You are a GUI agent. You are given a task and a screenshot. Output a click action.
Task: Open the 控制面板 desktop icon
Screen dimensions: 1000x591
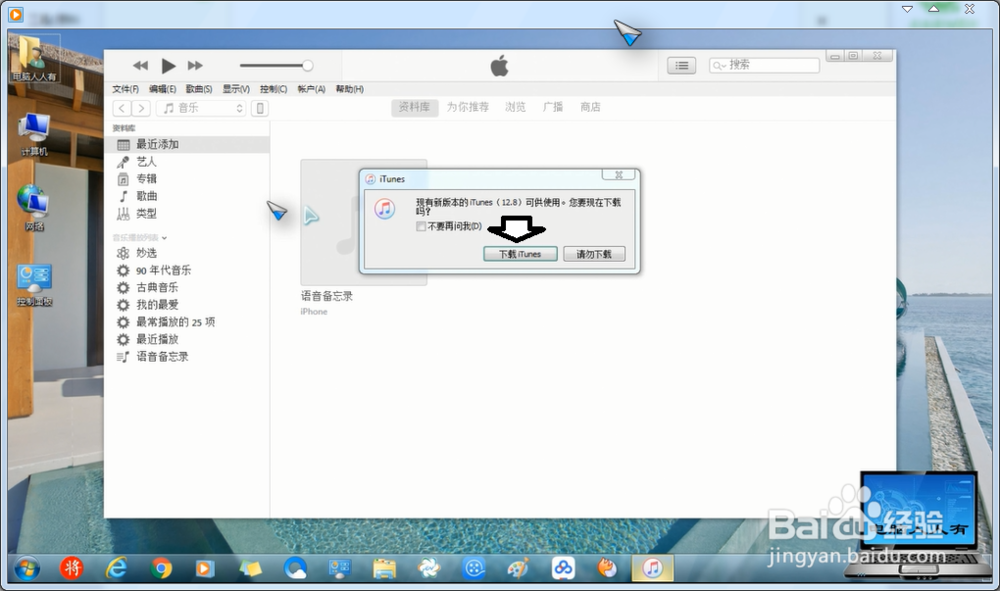[34, 285]
